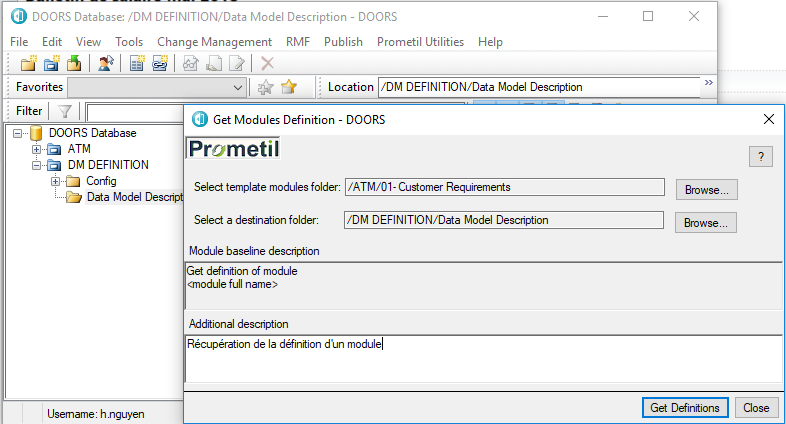The height and width of the screenshot is (424, 786).
Task: Click the Get Definitions button
Action: click(685, 407)
